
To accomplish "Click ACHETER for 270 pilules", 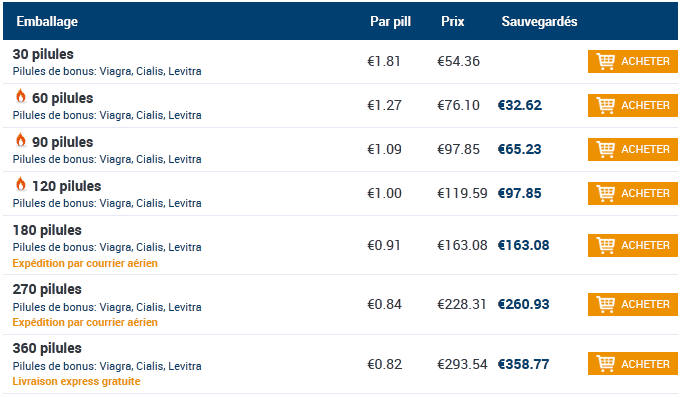I will tap(632, 304).
